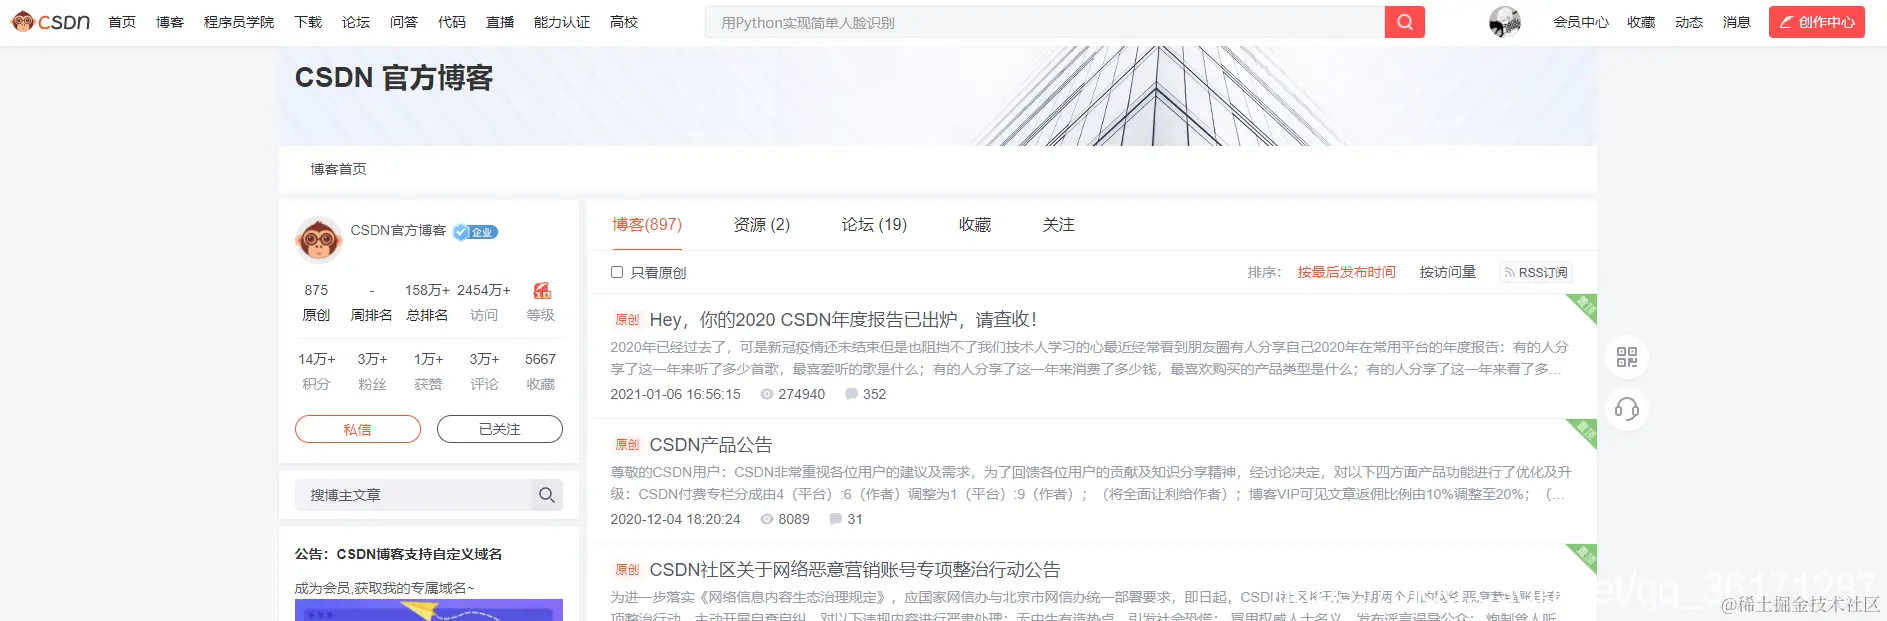This screenshot has height=621, width=1887.
Task: Click the 私信 button
Action: click(358, 429)
